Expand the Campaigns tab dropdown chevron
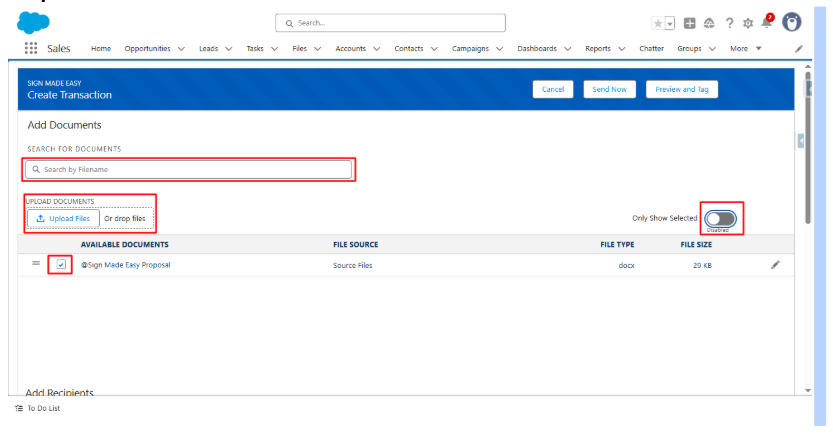This screenshot has width=833, height=439. pos(499,49)
